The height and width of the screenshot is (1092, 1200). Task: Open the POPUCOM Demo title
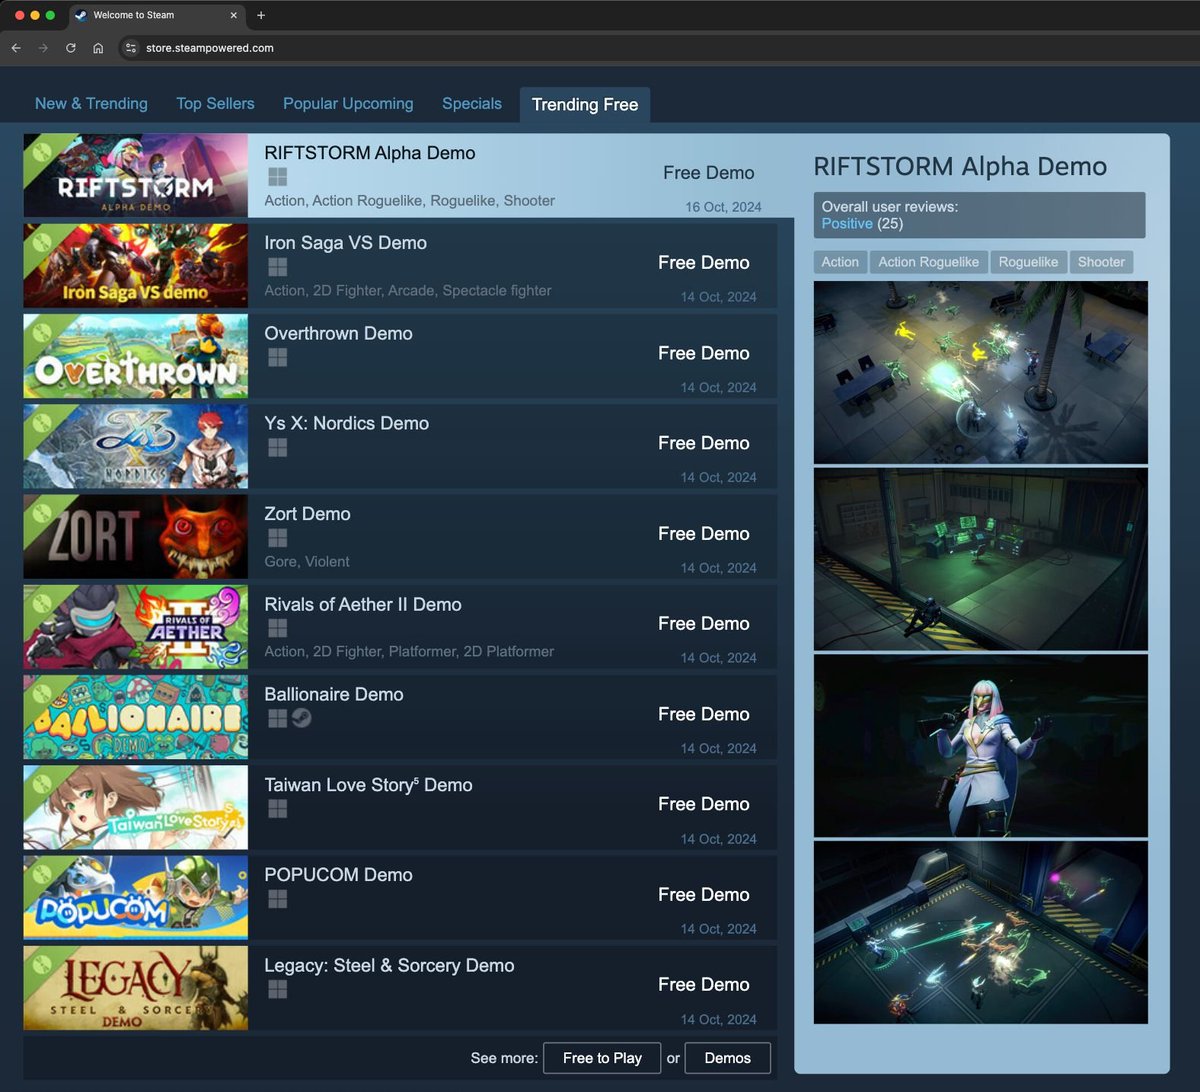coord(338,875)
